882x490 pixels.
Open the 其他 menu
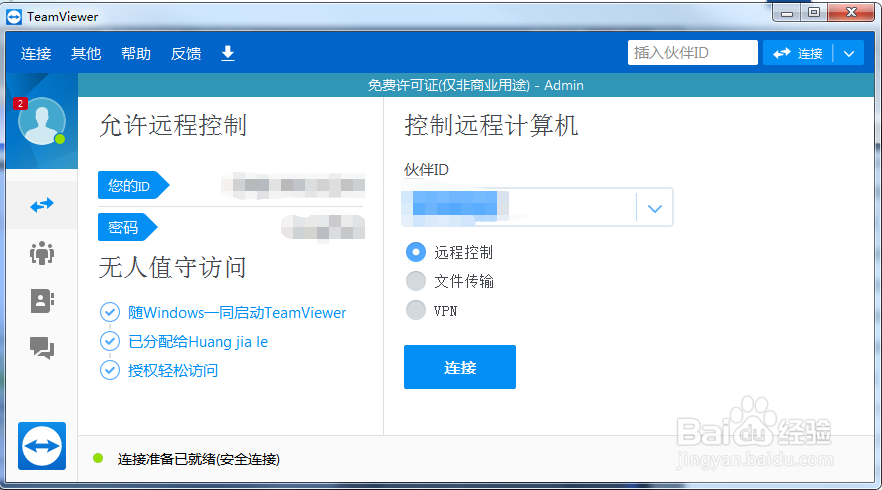click(x=86, y=53)
